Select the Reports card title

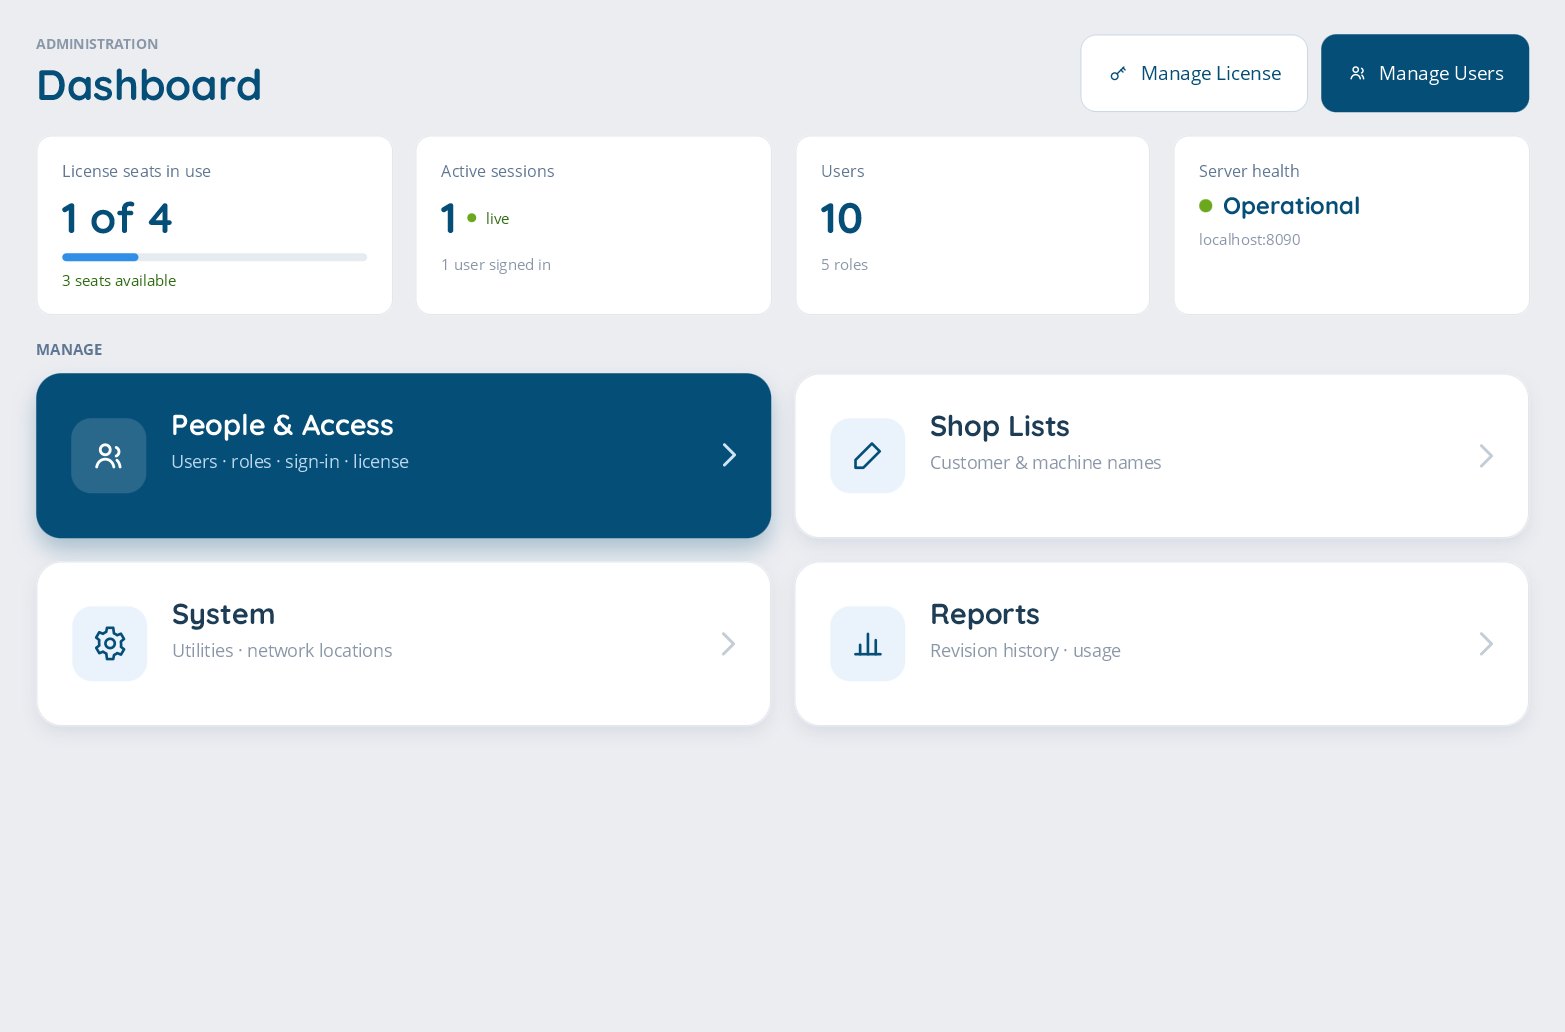(985, 614)
